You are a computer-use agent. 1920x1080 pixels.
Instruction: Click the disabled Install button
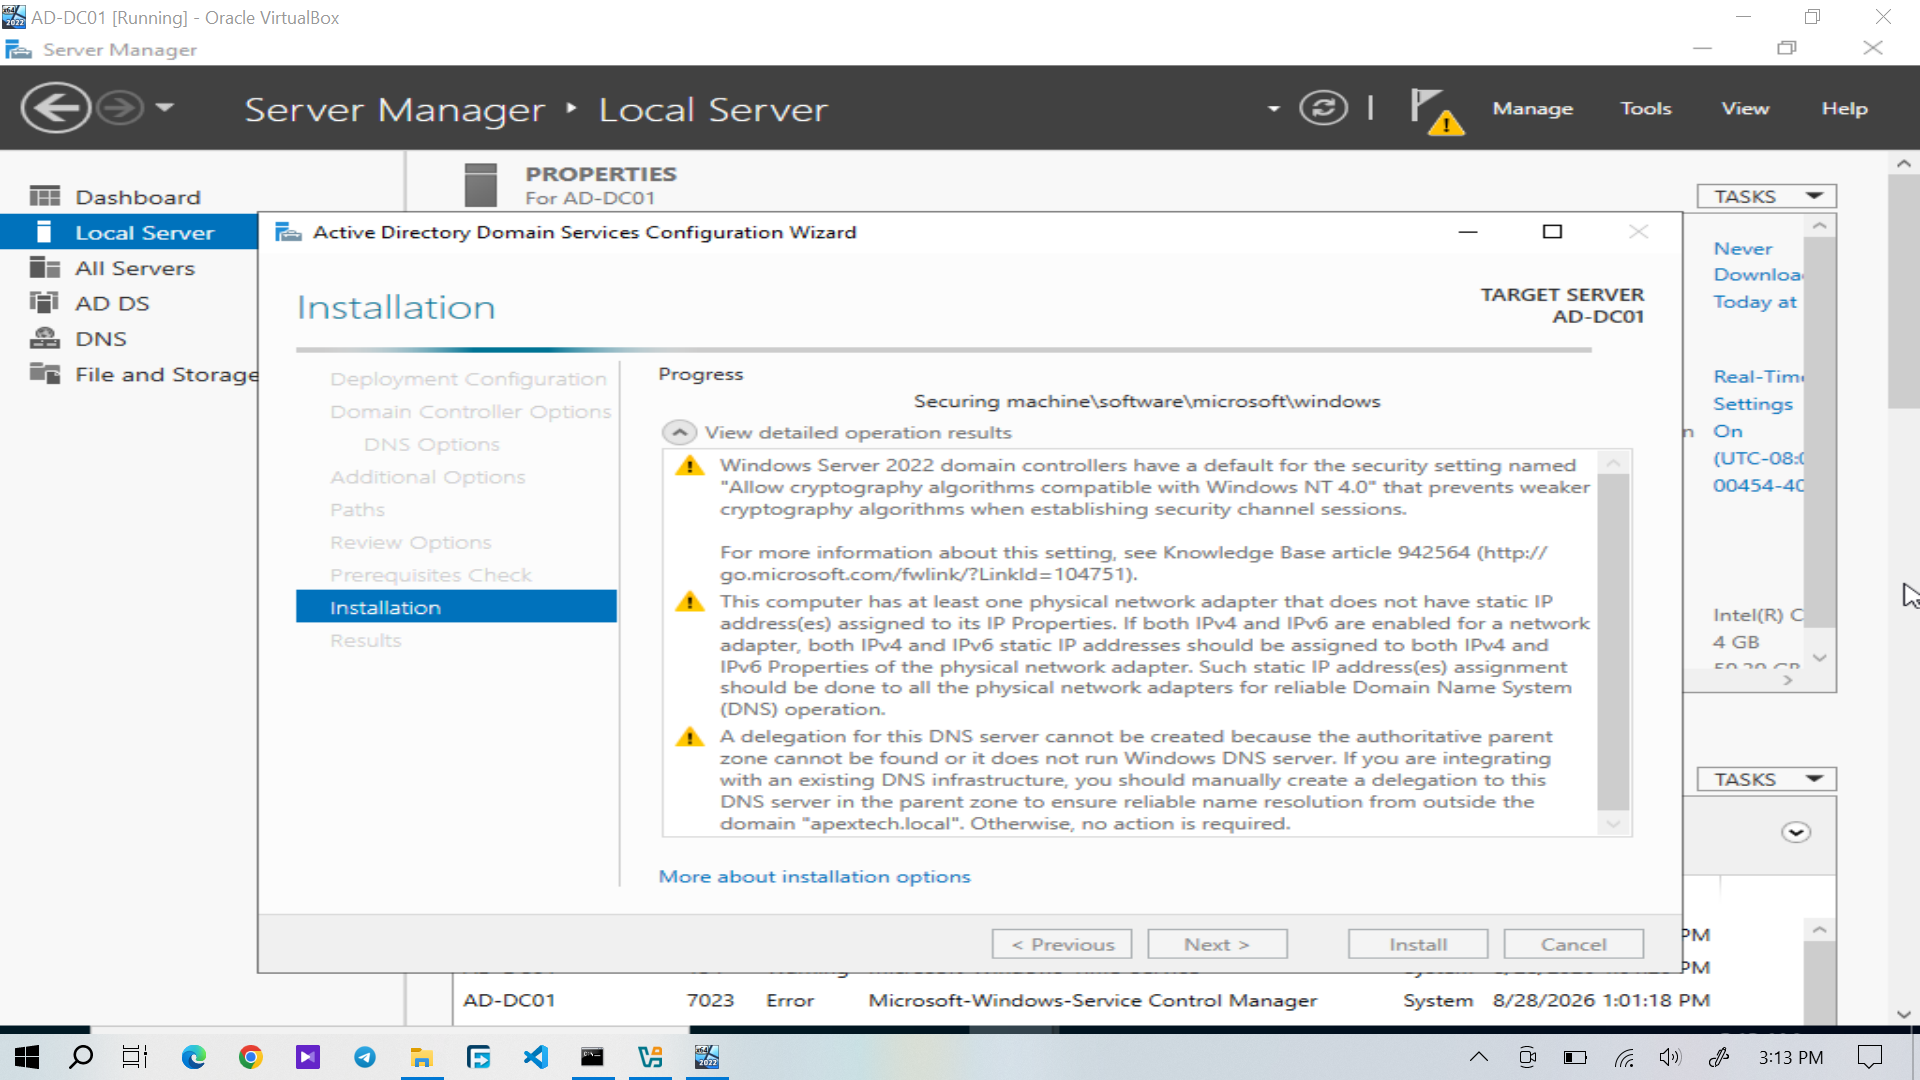tap(1417, 944)
